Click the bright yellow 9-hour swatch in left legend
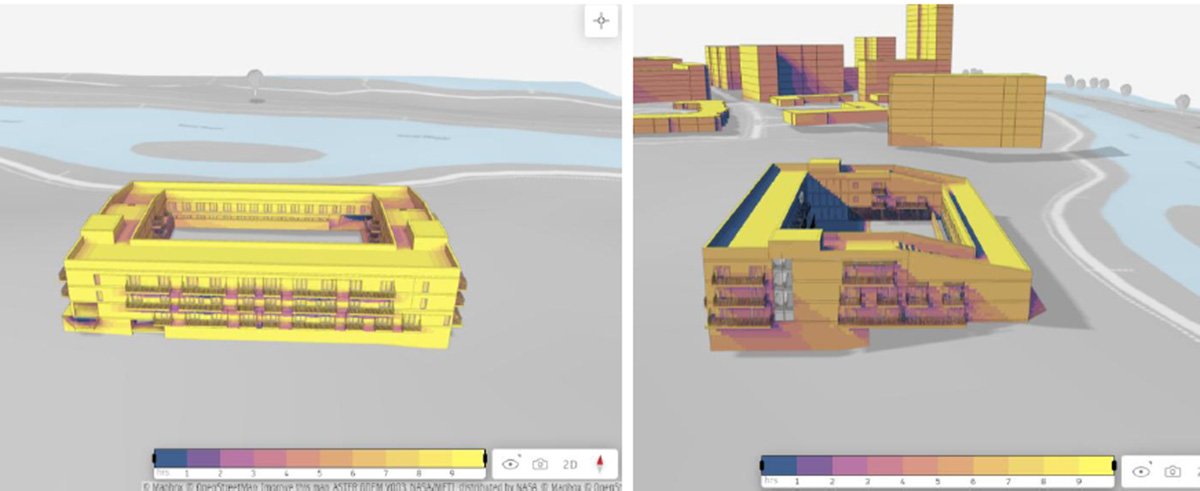The height and width of the screenshot is (491, 1200). click(468, 459)
